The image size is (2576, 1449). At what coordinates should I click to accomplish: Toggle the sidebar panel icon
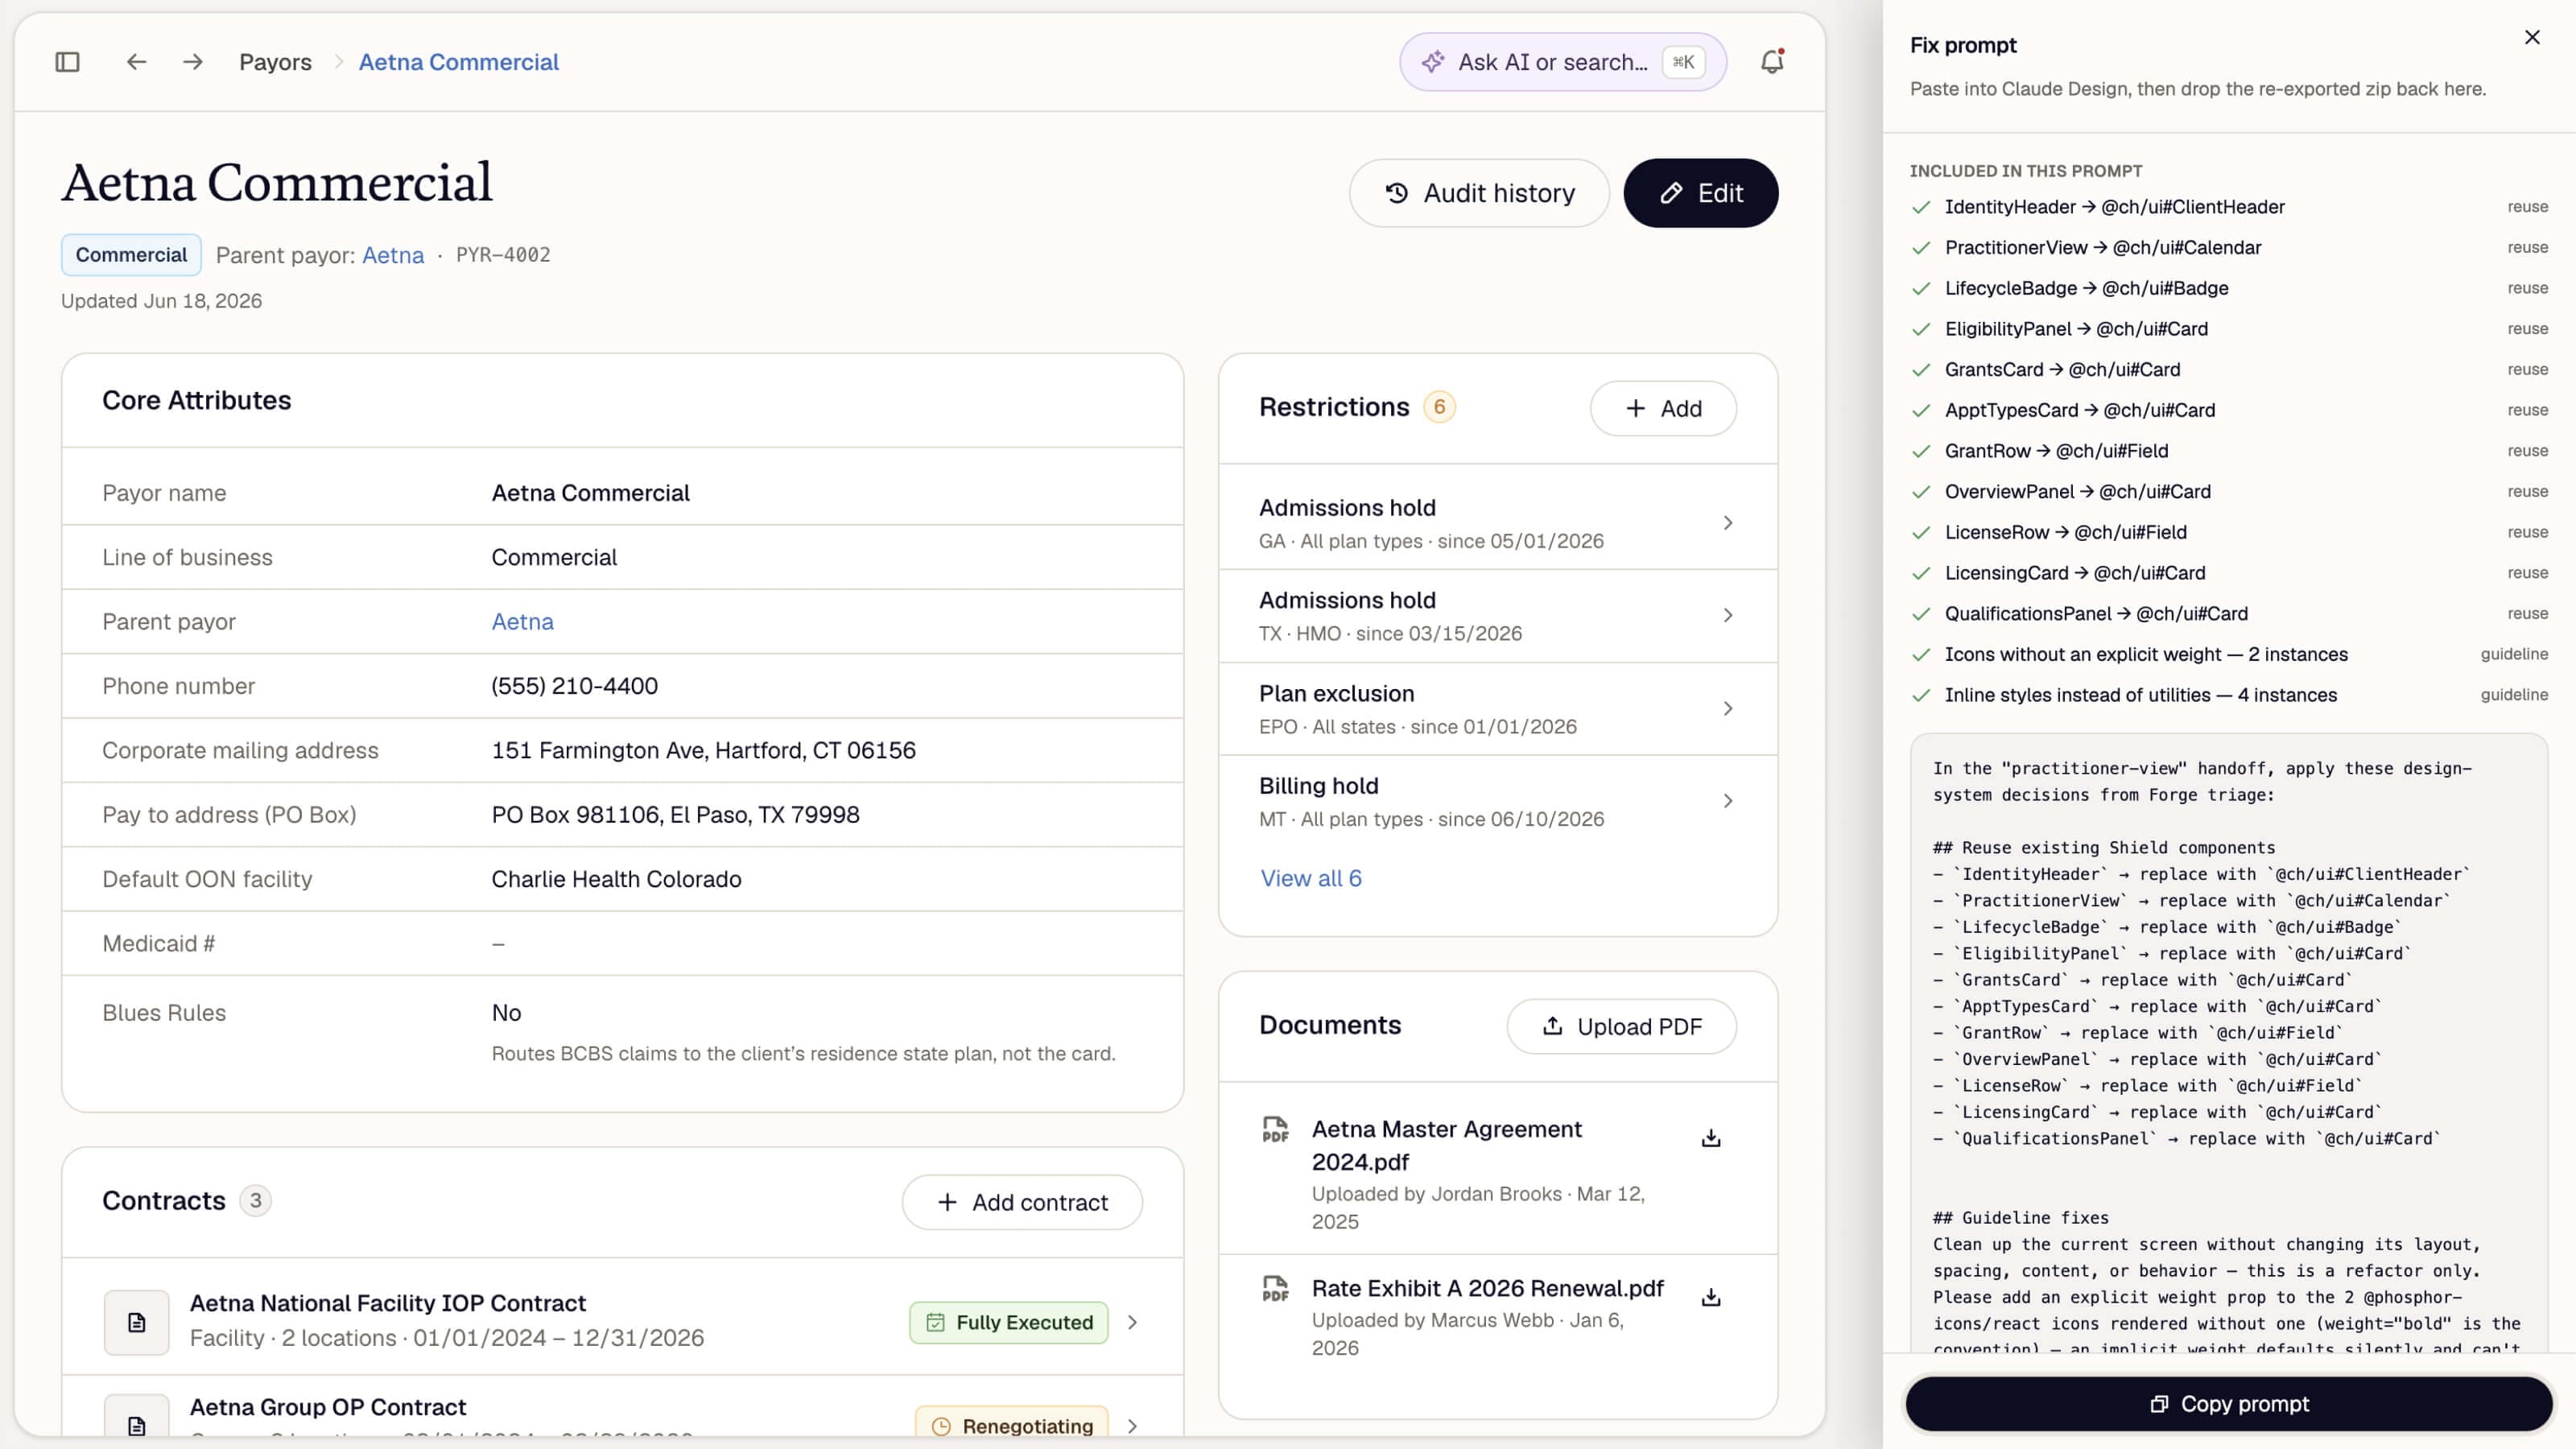point(67,62)
